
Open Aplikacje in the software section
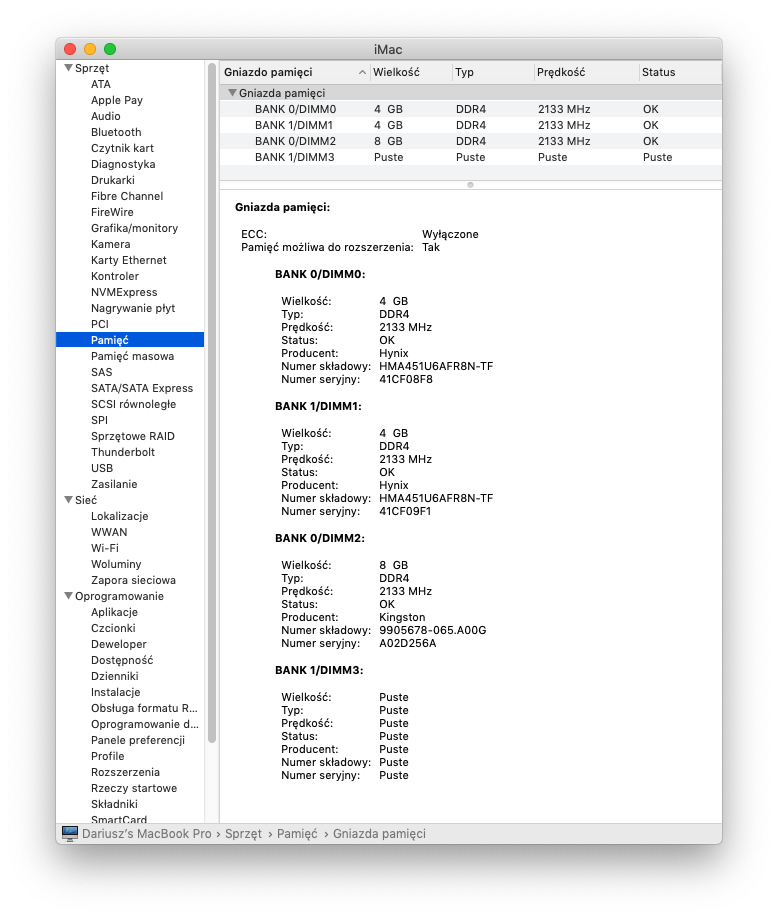click(x=114, y=612)
